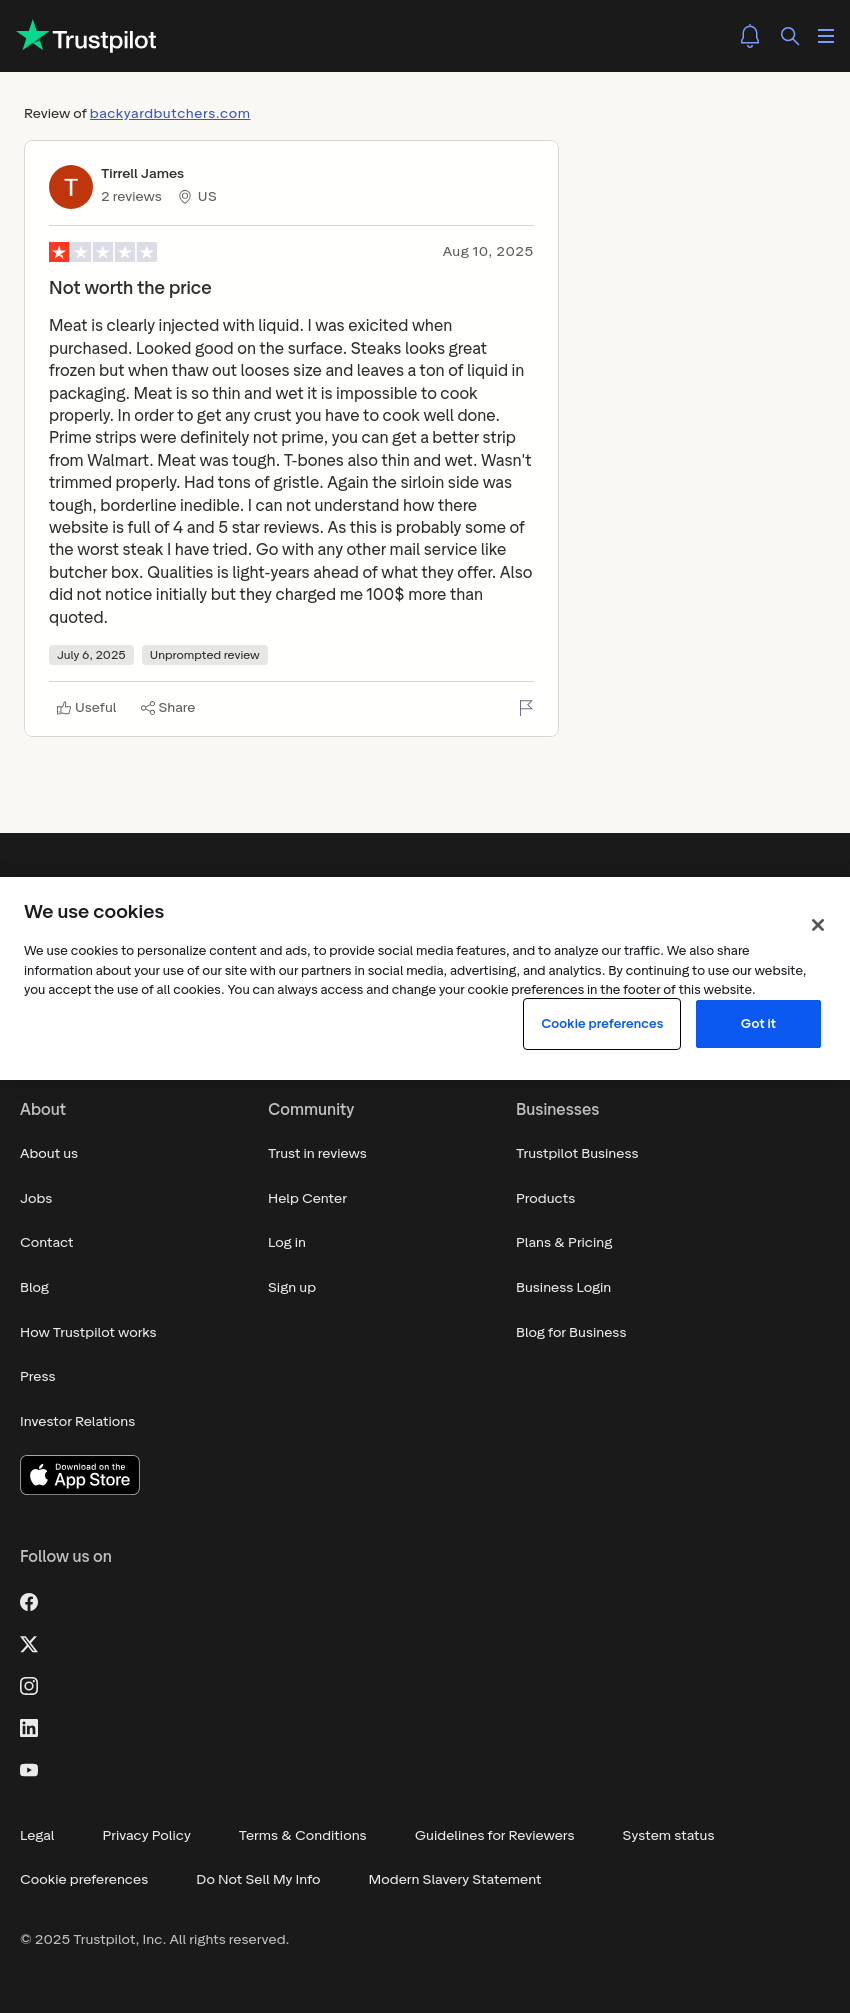Open Legal footer link
850x2013 pixels.
coord(37,1836)
